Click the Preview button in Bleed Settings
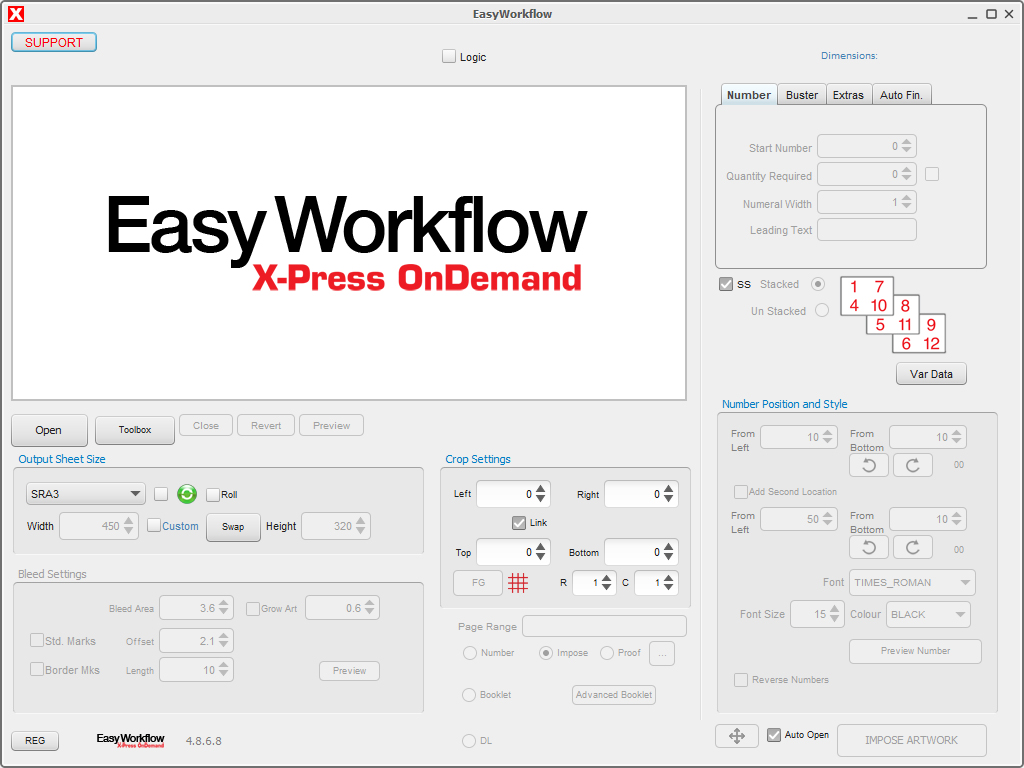Screen dimensions: 1024x768 point(349,671)
